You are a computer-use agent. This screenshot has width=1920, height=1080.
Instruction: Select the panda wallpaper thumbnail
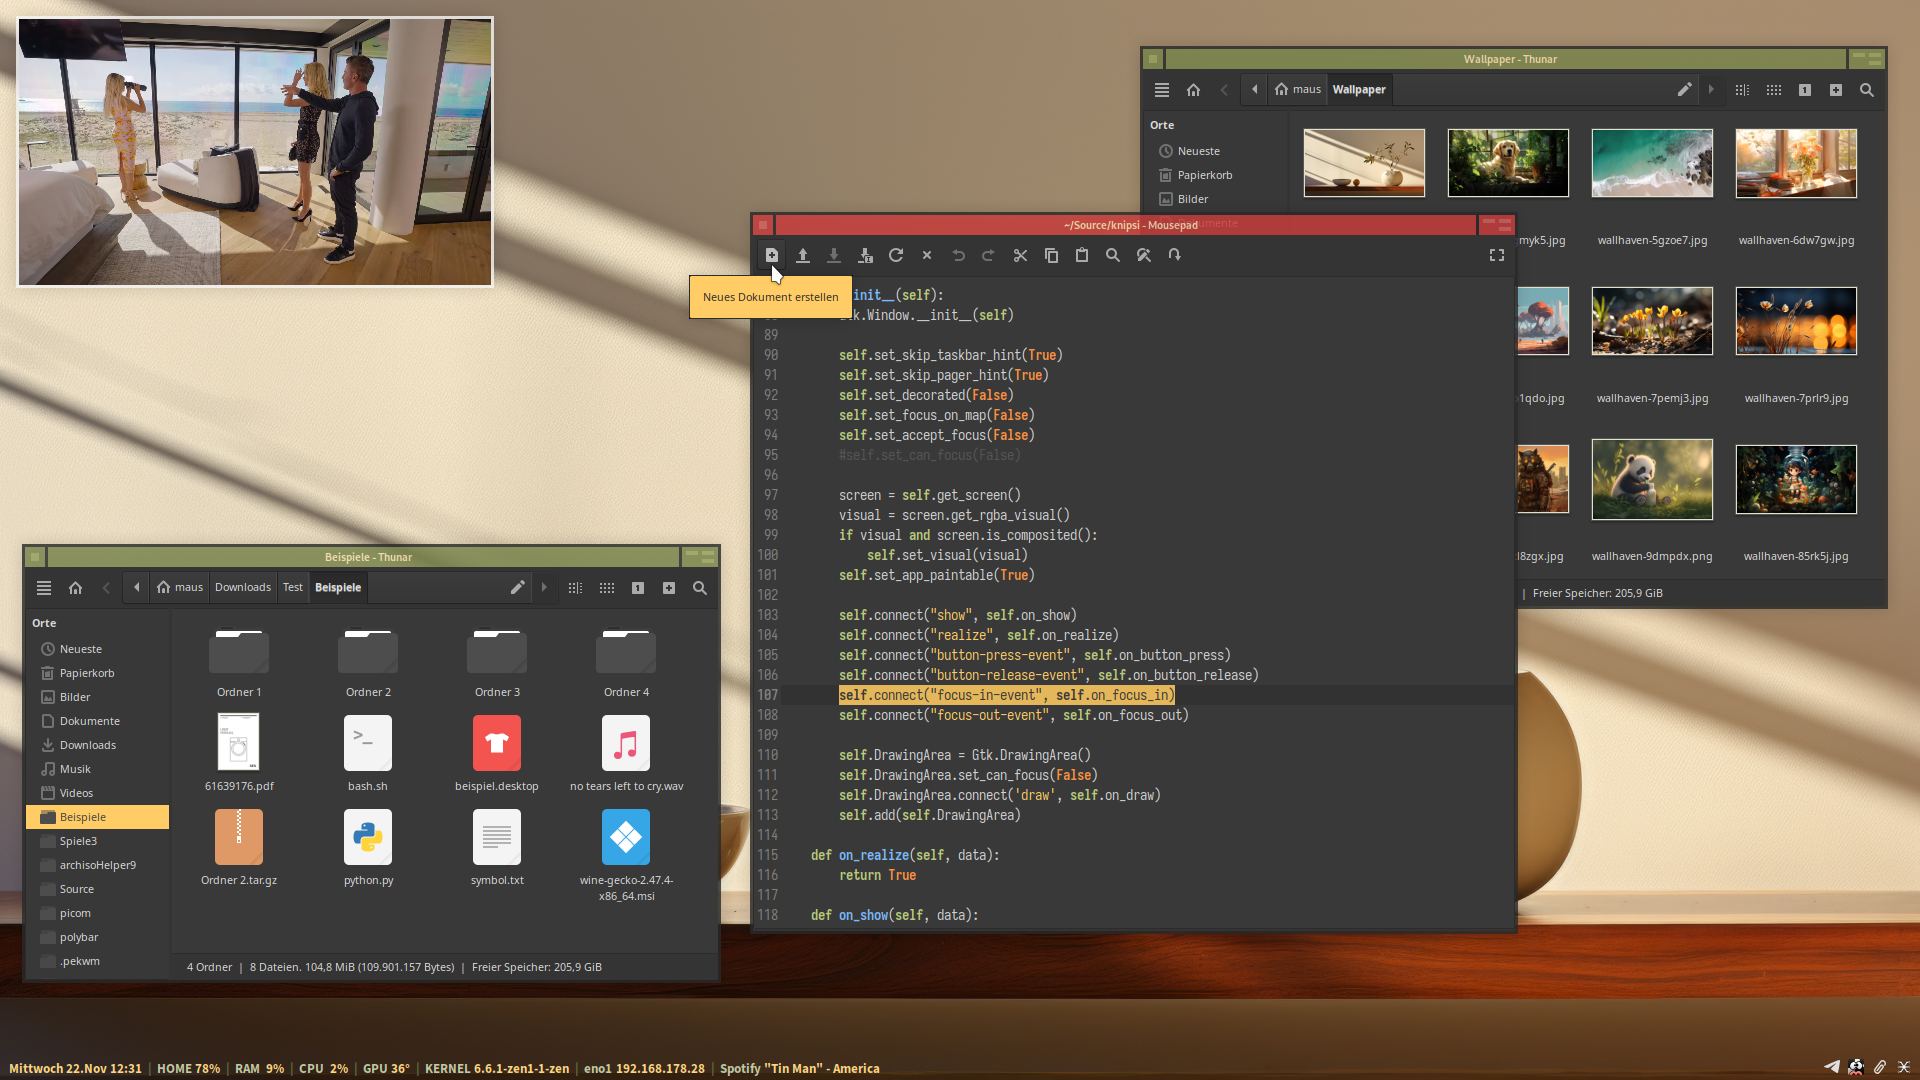pyautogui.click(x=1652, y=480)
